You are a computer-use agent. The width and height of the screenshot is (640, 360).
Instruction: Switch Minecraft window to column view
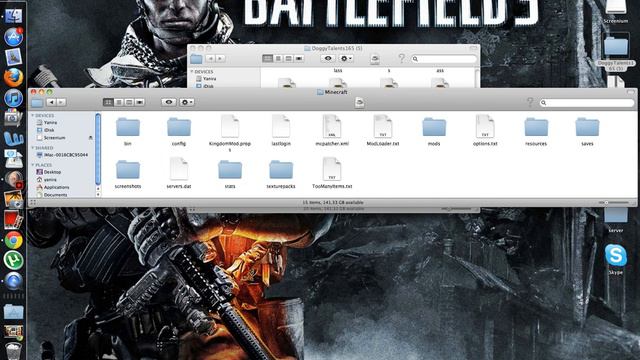coord(129,102)
